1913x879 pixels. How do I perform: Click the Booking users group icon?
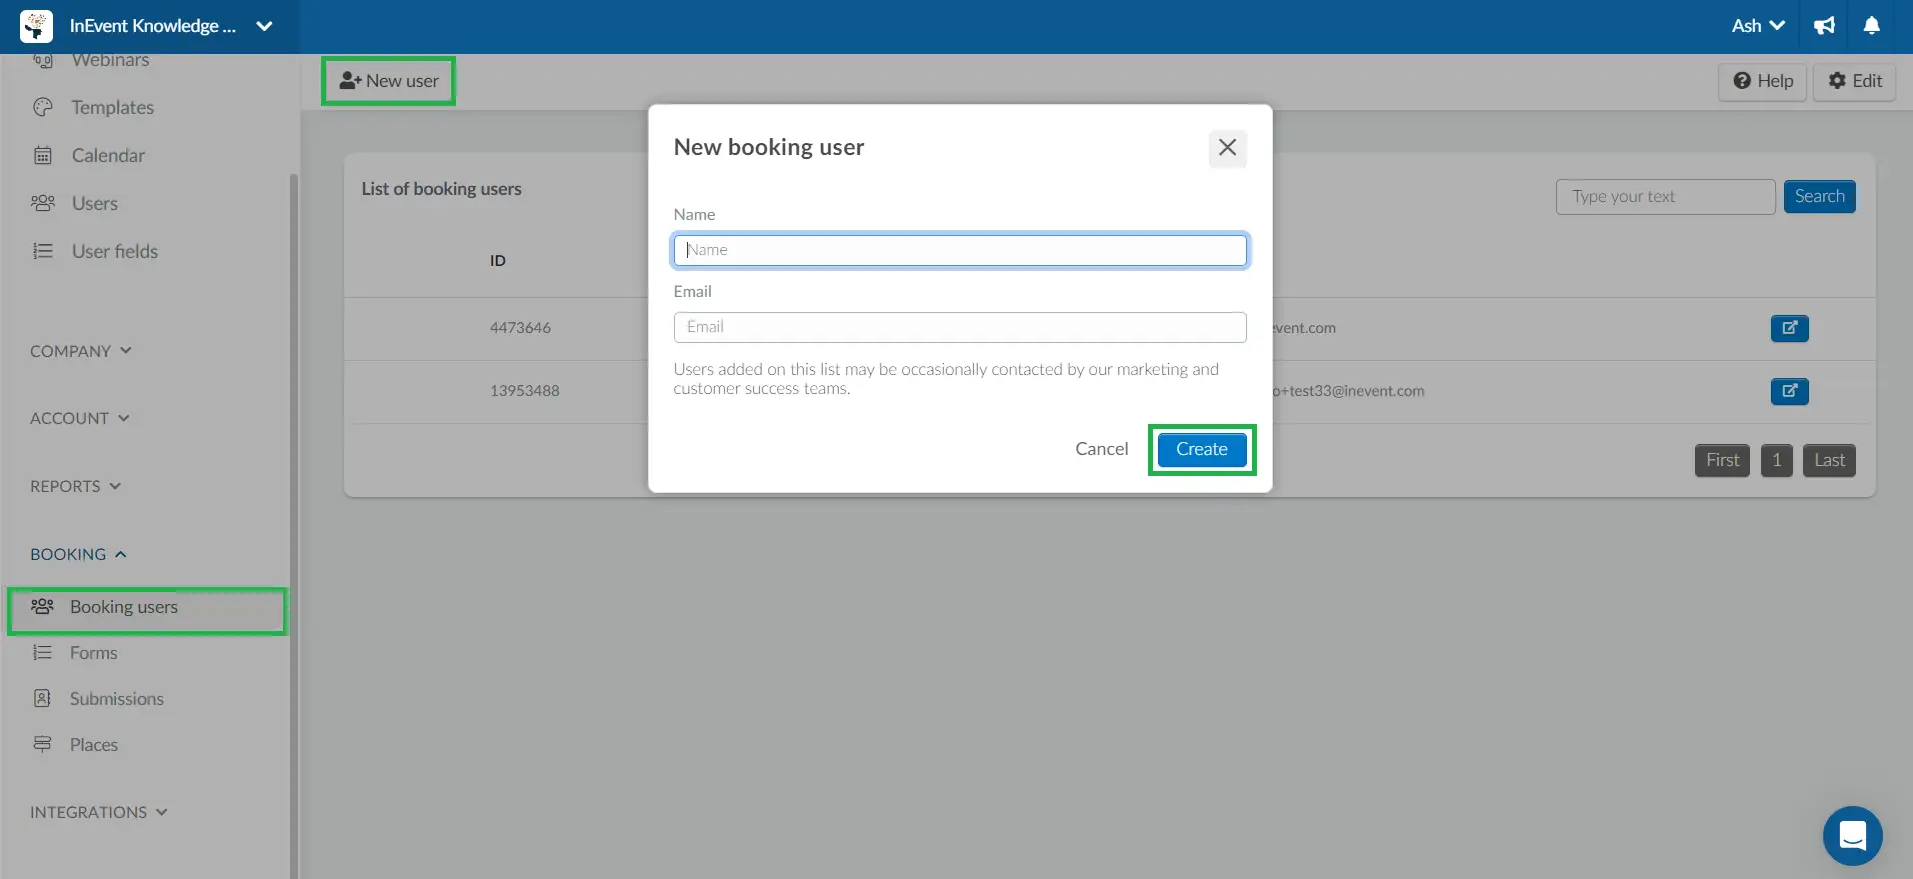coord(42,607)
